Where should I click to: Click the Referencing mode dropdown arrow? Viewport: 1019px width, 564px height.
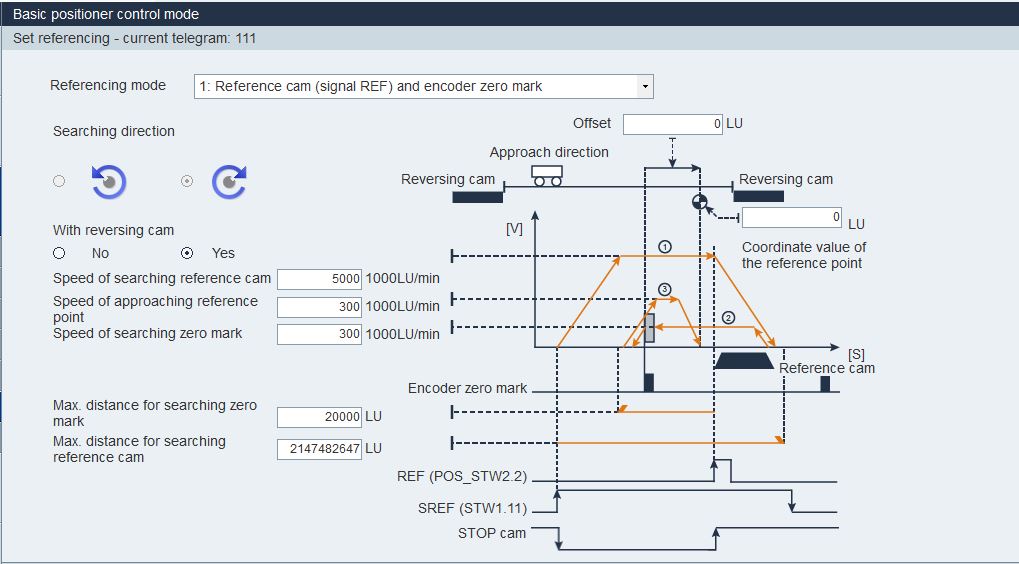coord(645,86)
